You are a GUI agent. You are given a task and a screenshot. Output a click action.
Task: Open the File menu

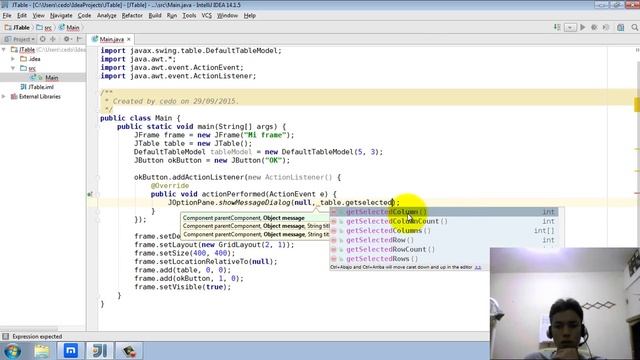point(7,16)
